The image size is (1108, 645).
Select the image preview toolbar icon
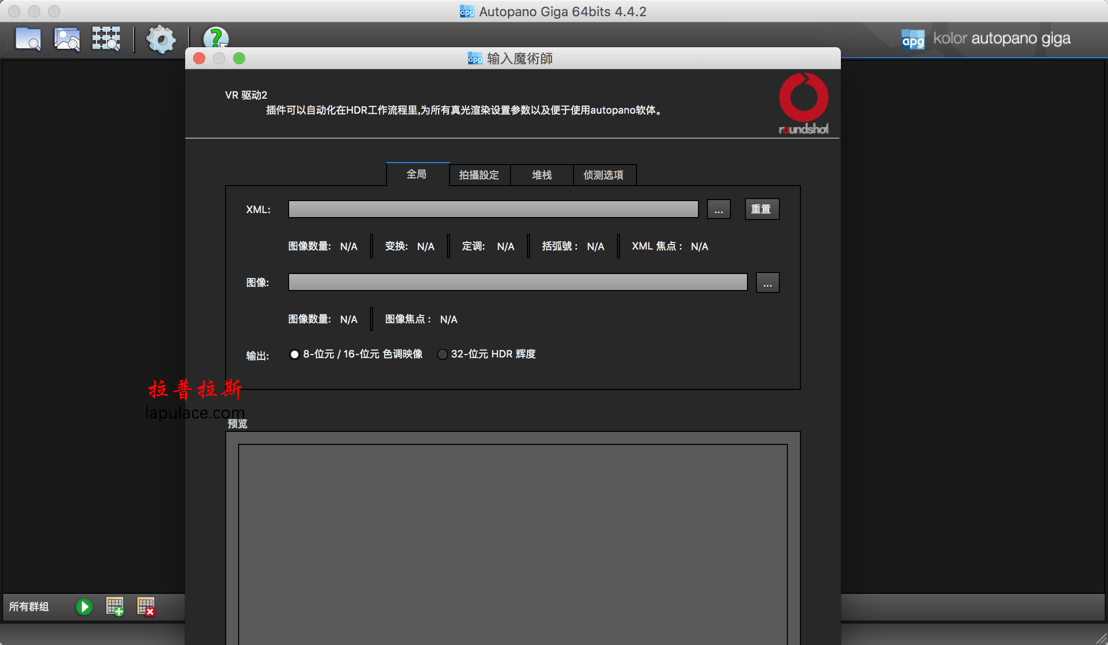click(65, 38)
